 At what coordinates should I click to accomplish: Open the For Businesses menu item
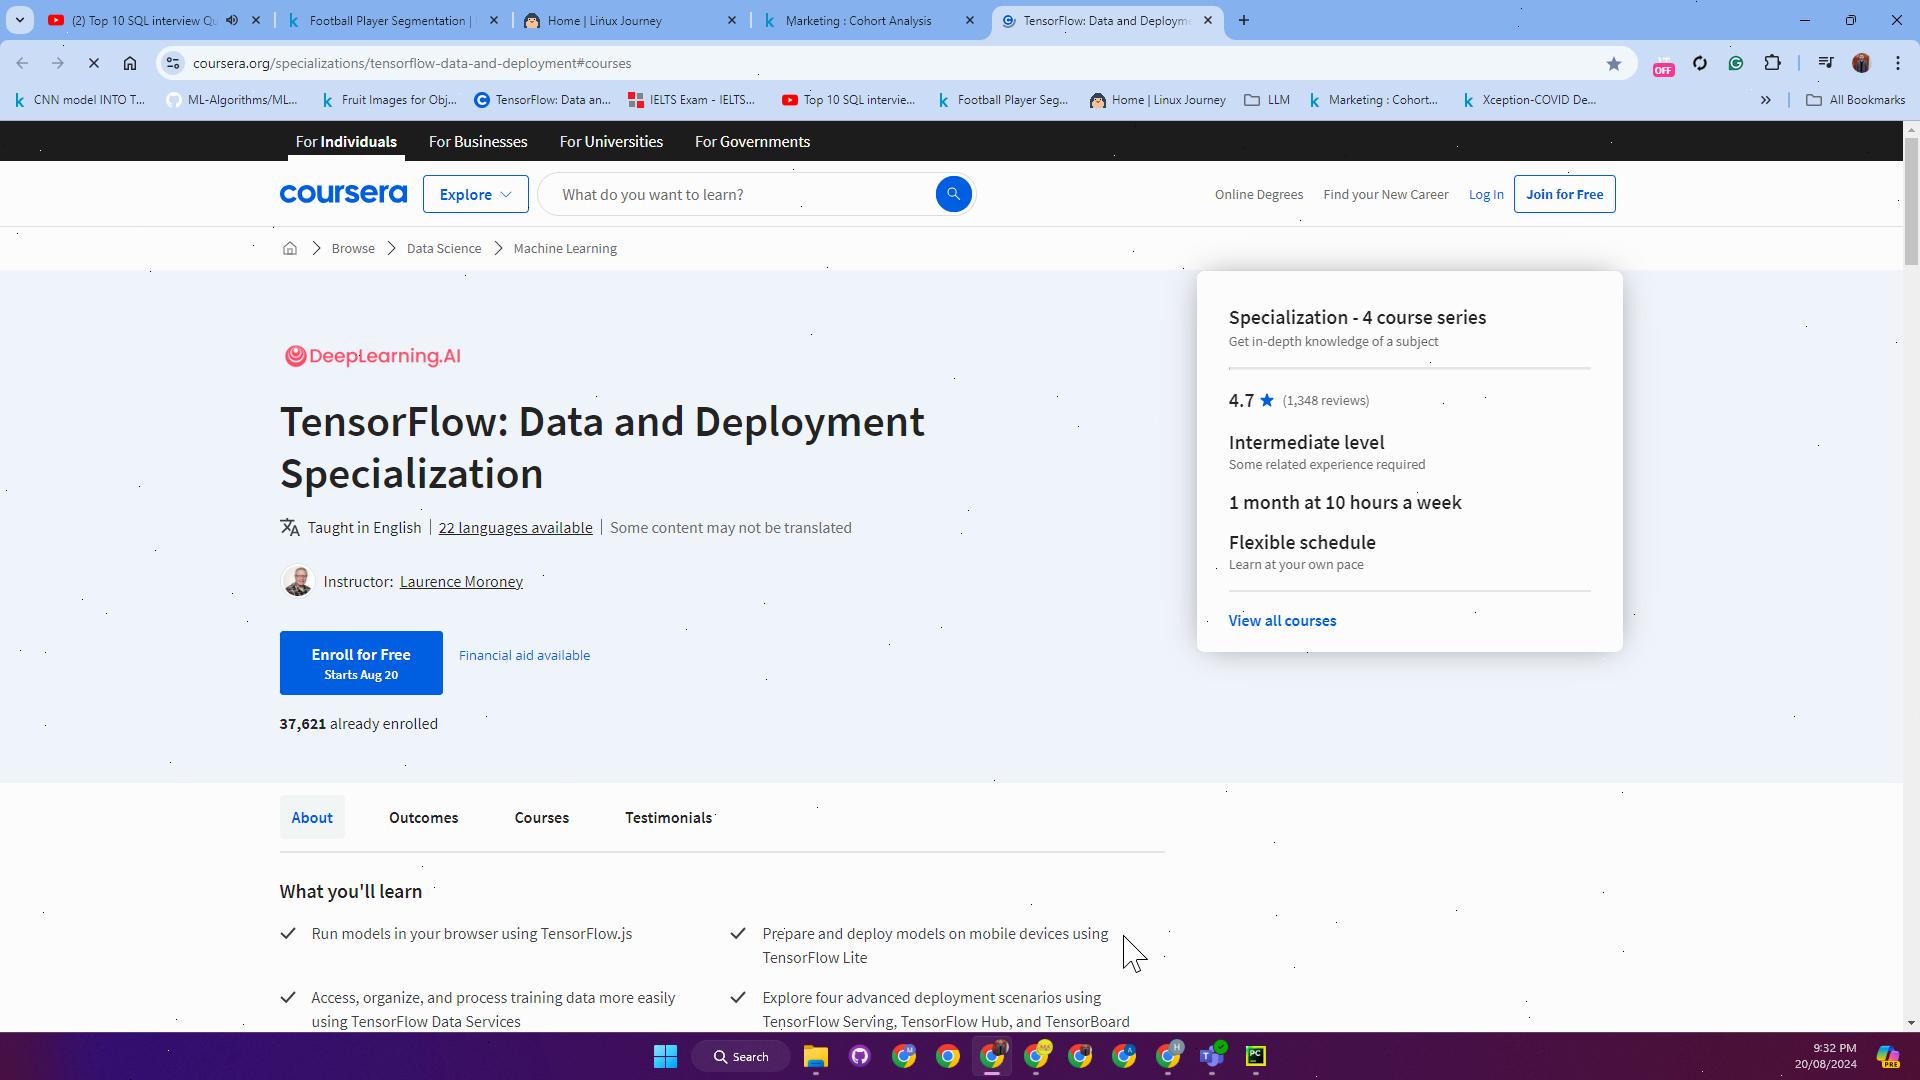478,141
